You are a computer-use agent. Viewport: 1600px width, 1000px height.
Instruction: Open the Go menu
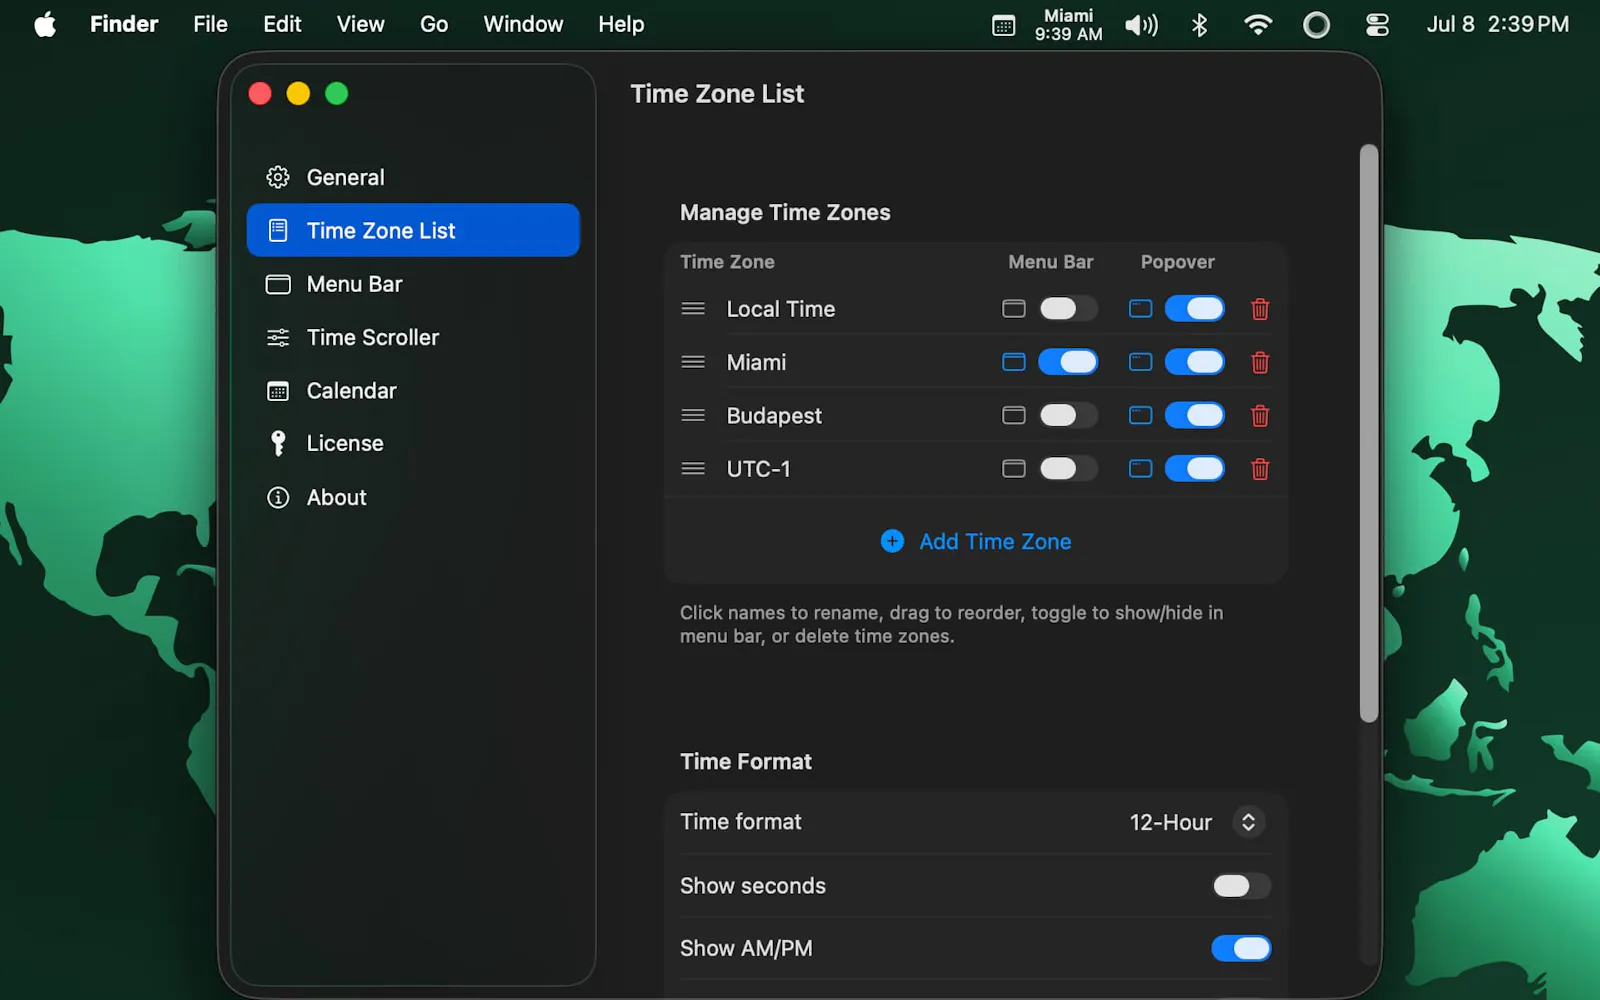pyautogui.click(x=434, y=24)
